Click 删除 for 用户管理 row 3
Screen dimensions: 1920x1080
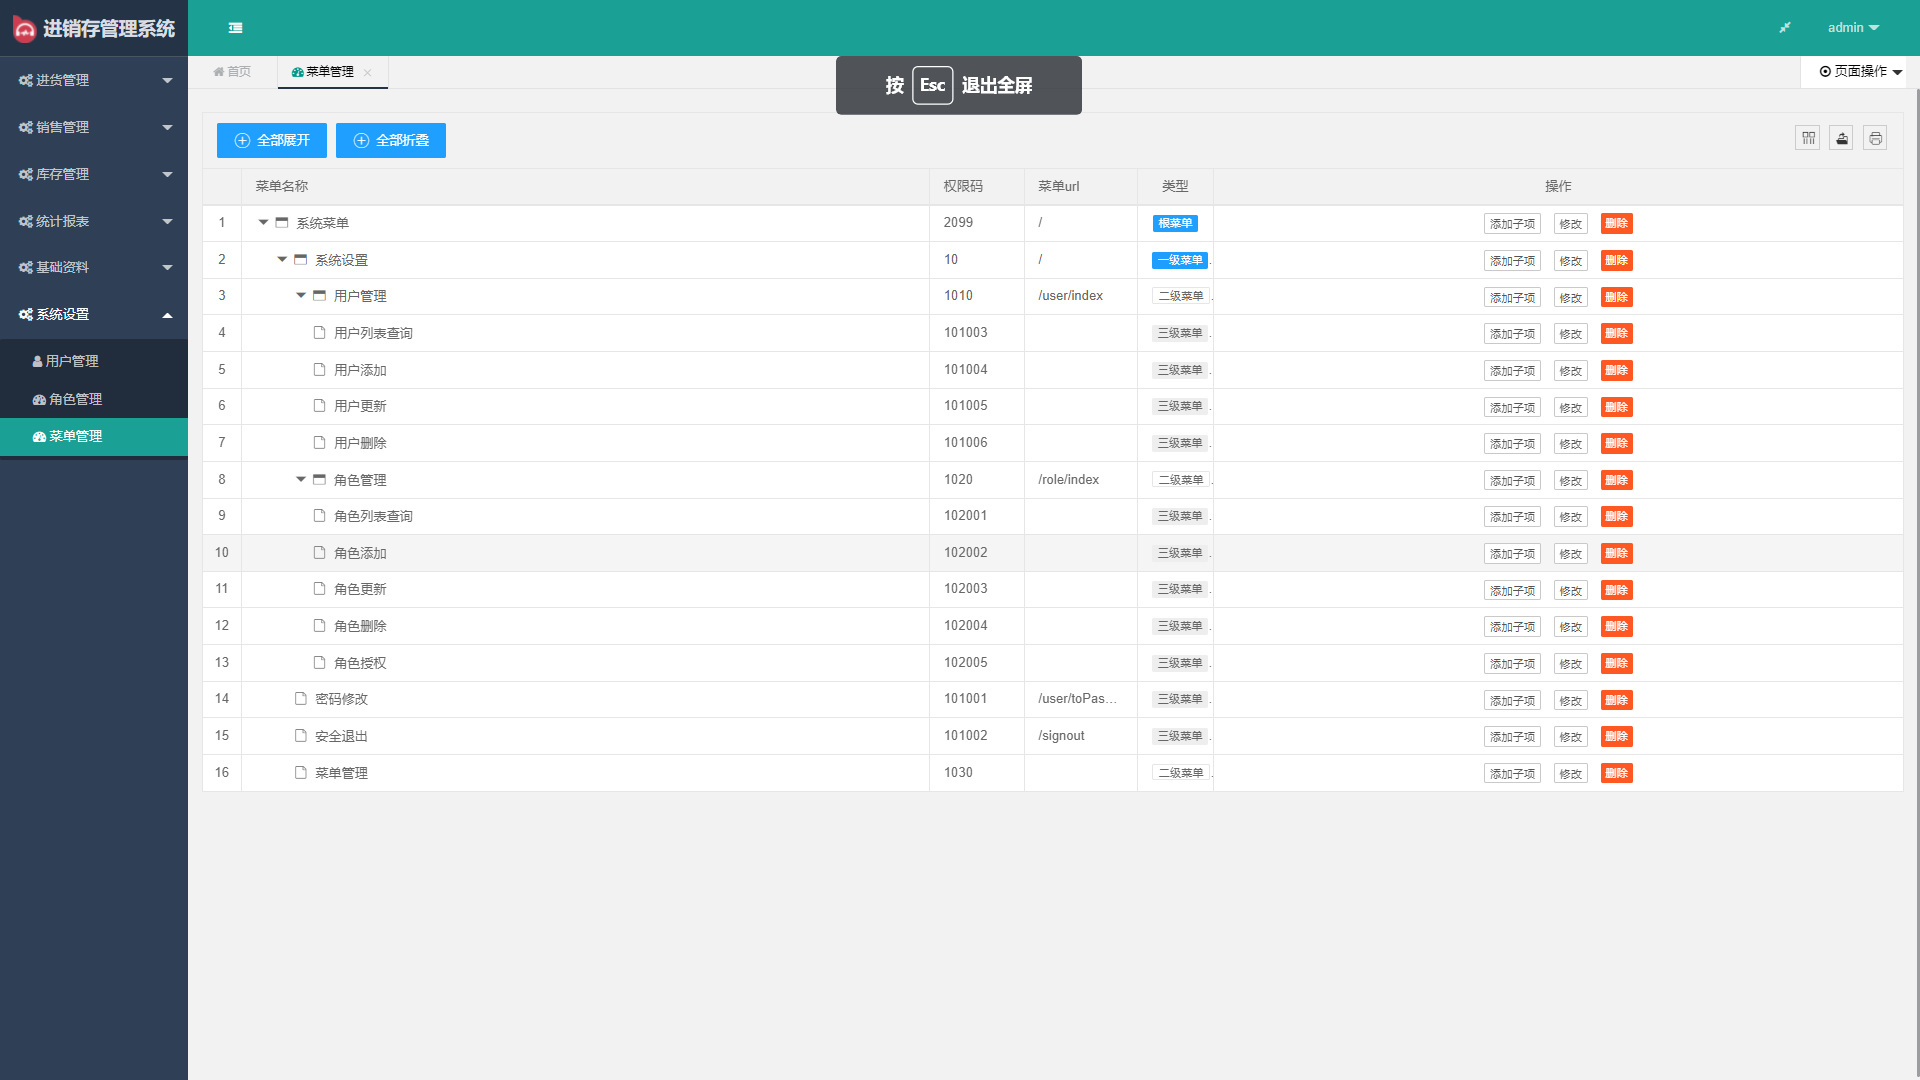1617,297
